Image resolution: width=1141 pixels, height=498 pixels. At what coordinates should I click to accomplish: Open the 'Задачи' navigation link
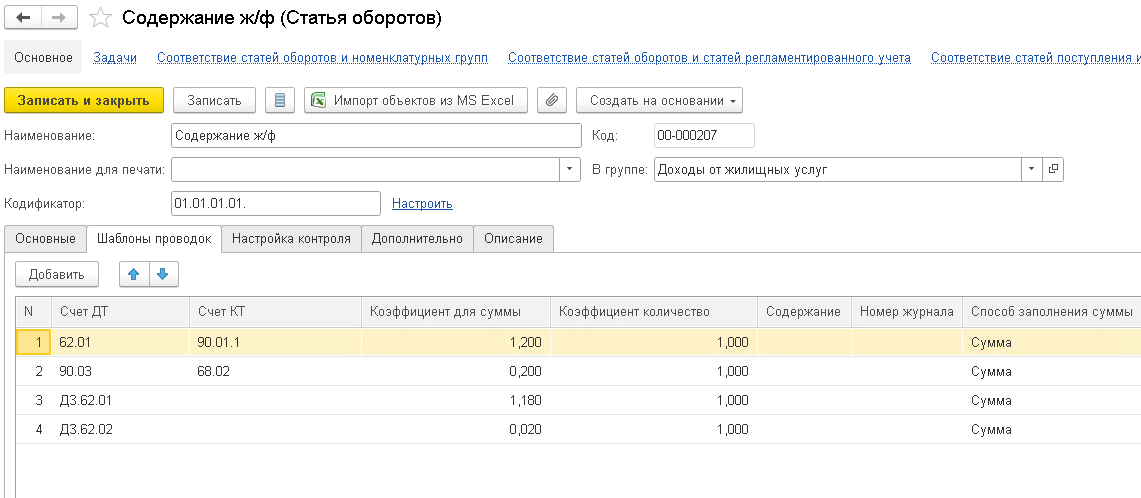[115, 58]
